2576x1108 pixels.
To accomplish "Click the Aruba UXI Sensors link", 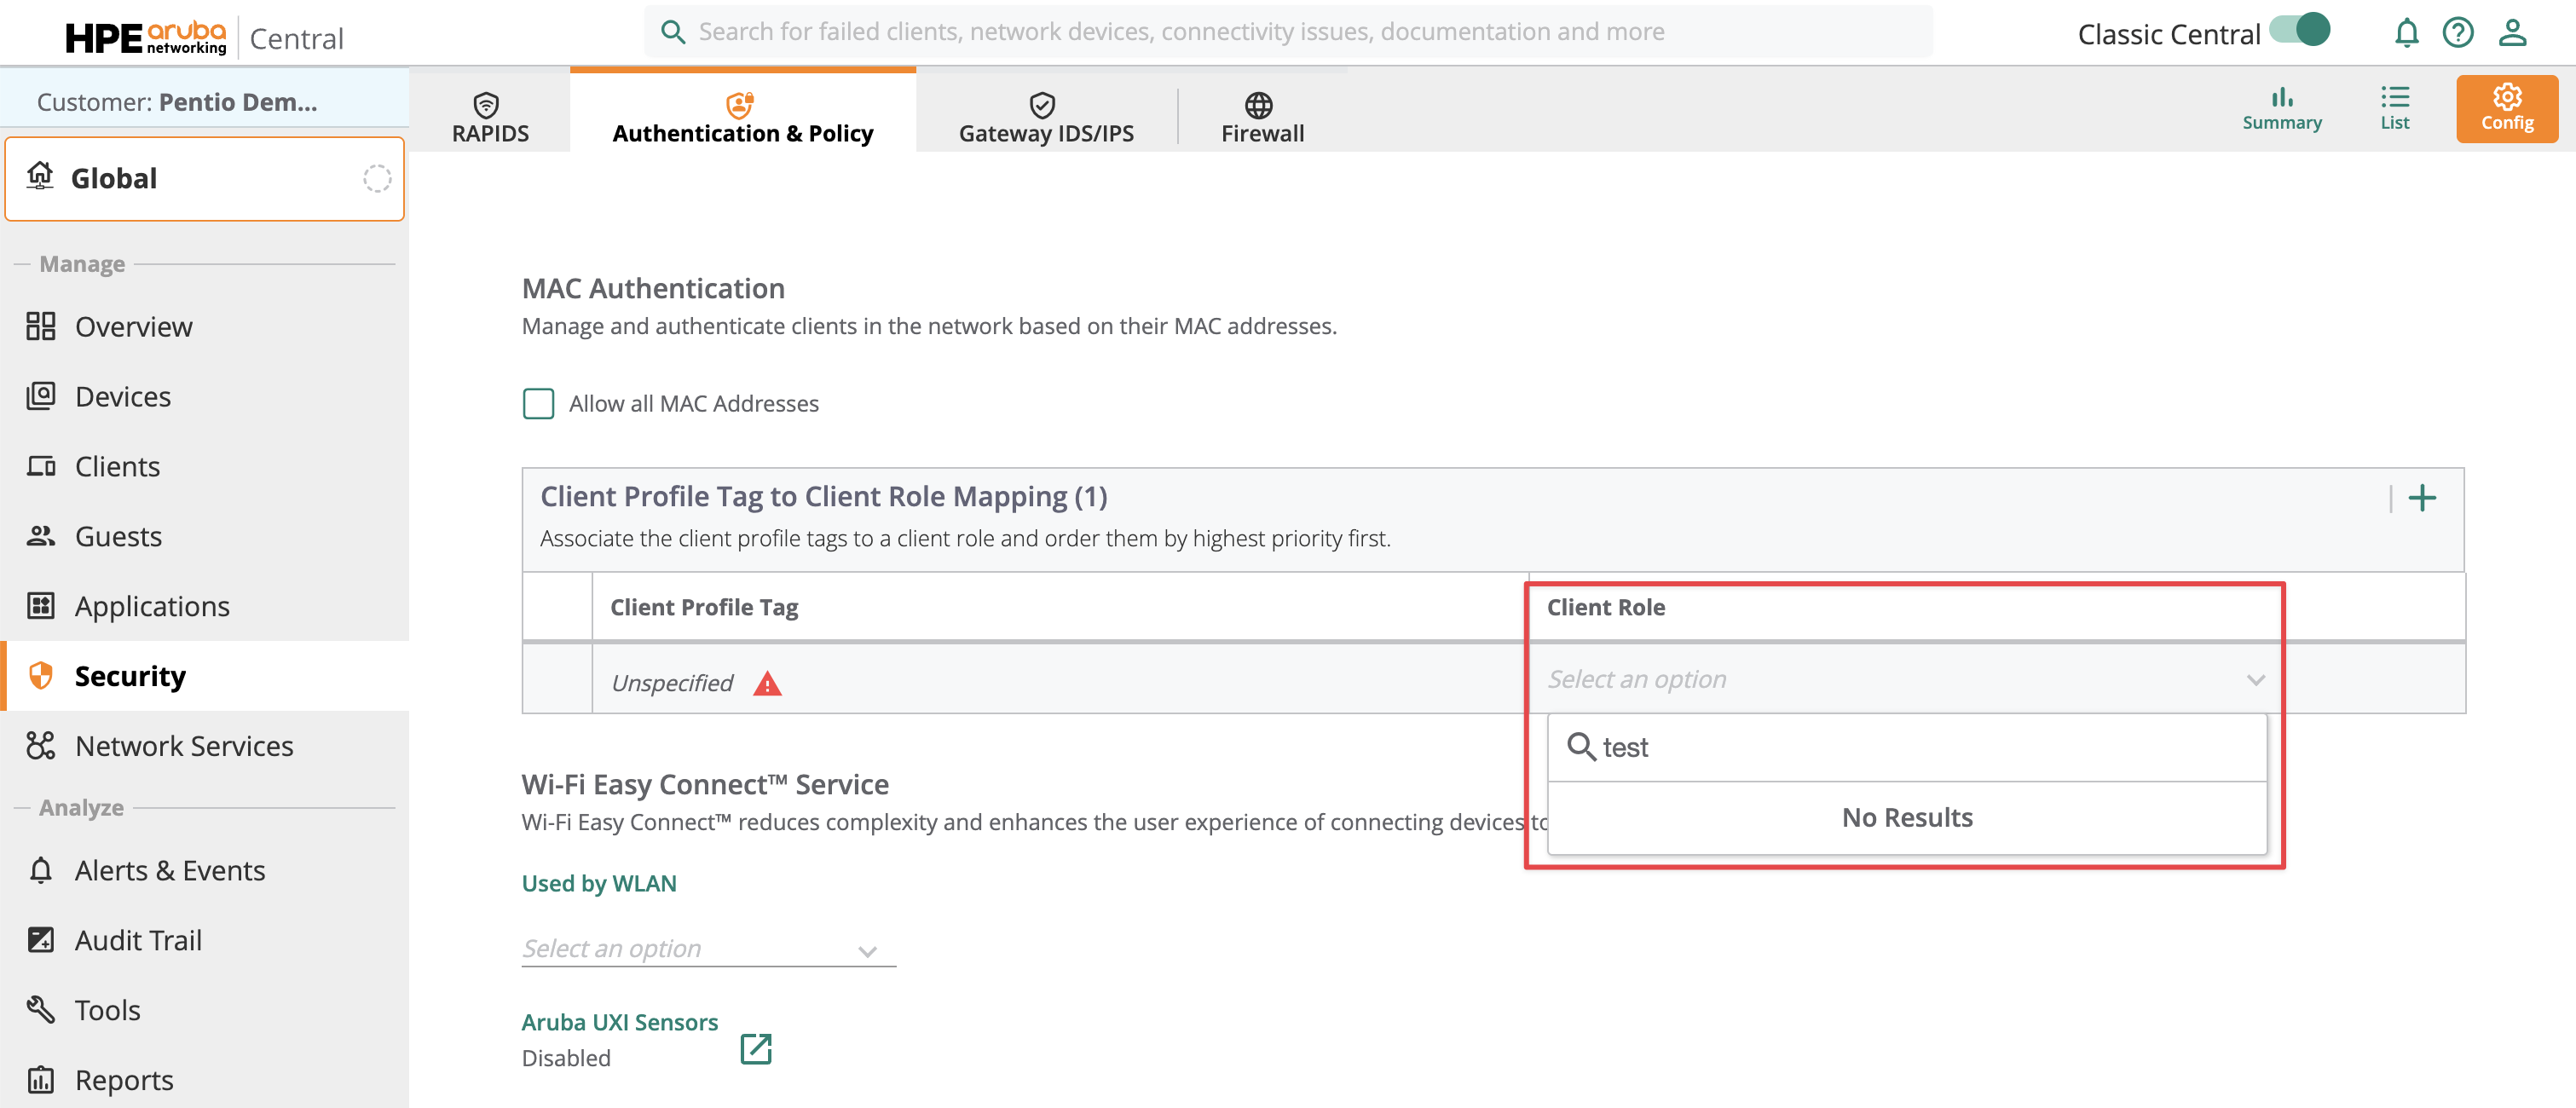I will click(619, 1021).
